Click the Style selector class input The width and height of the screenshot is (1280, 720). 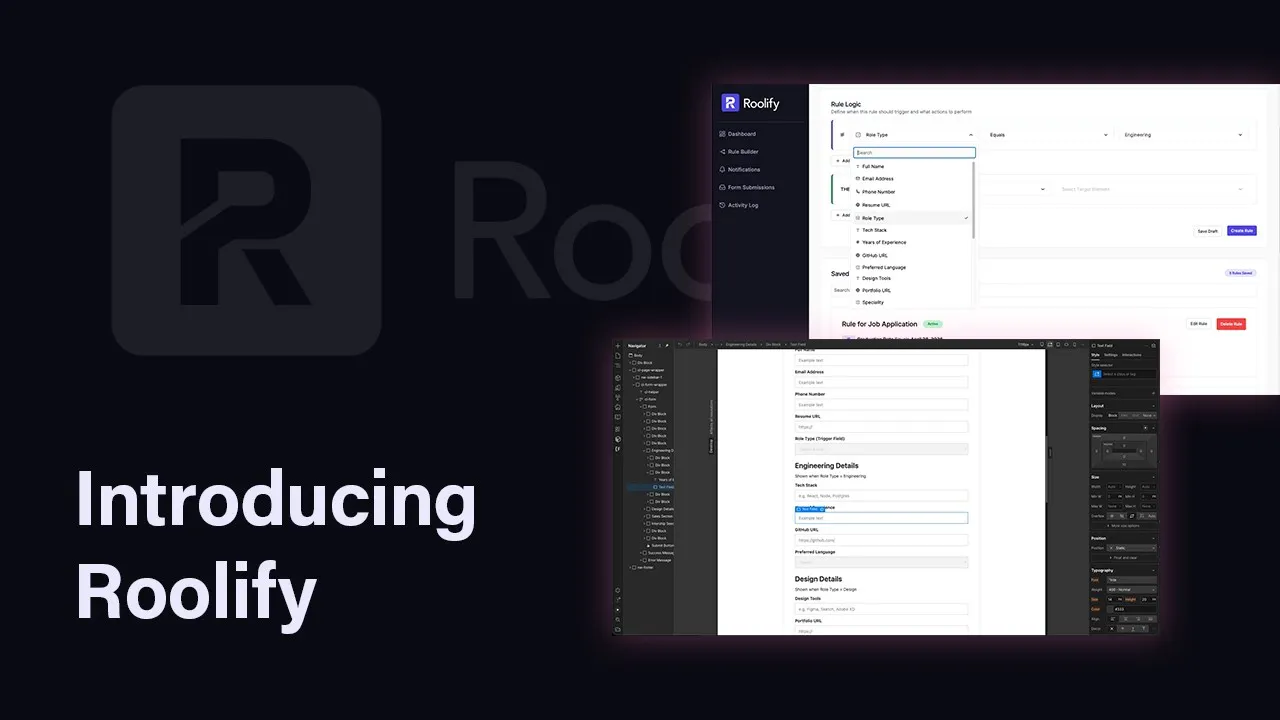coord(1128,374)
